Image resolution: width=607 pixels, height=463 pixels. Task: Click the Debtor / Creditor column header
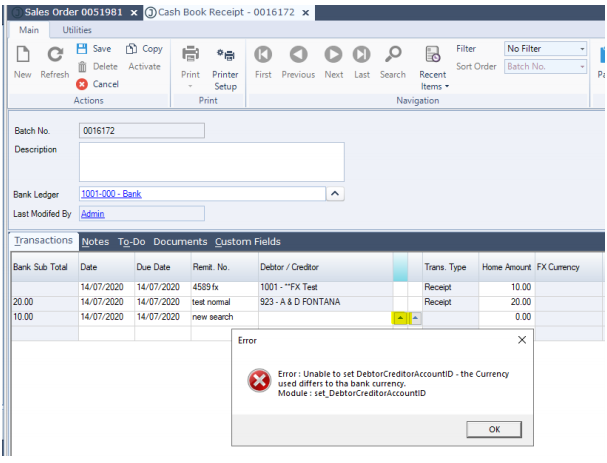pos(326,267)
